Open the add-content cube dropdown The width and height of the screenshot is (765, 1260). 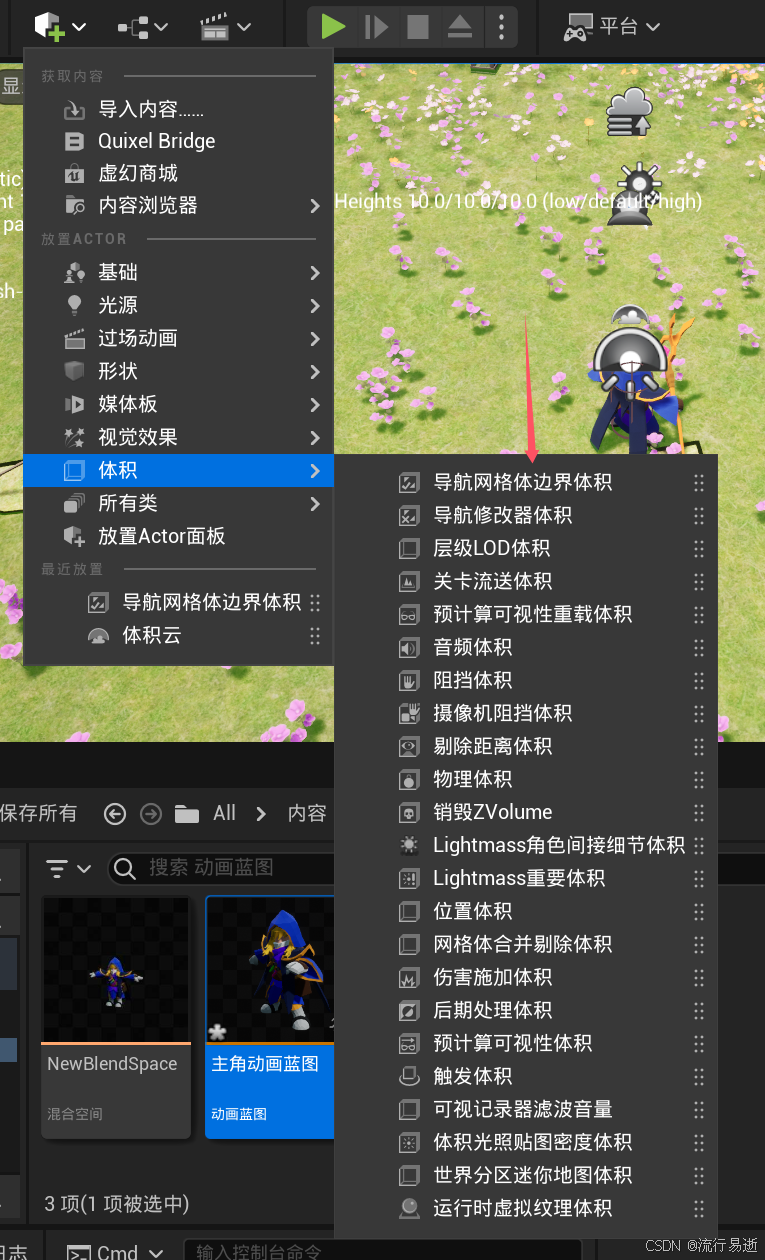[60, 27]
